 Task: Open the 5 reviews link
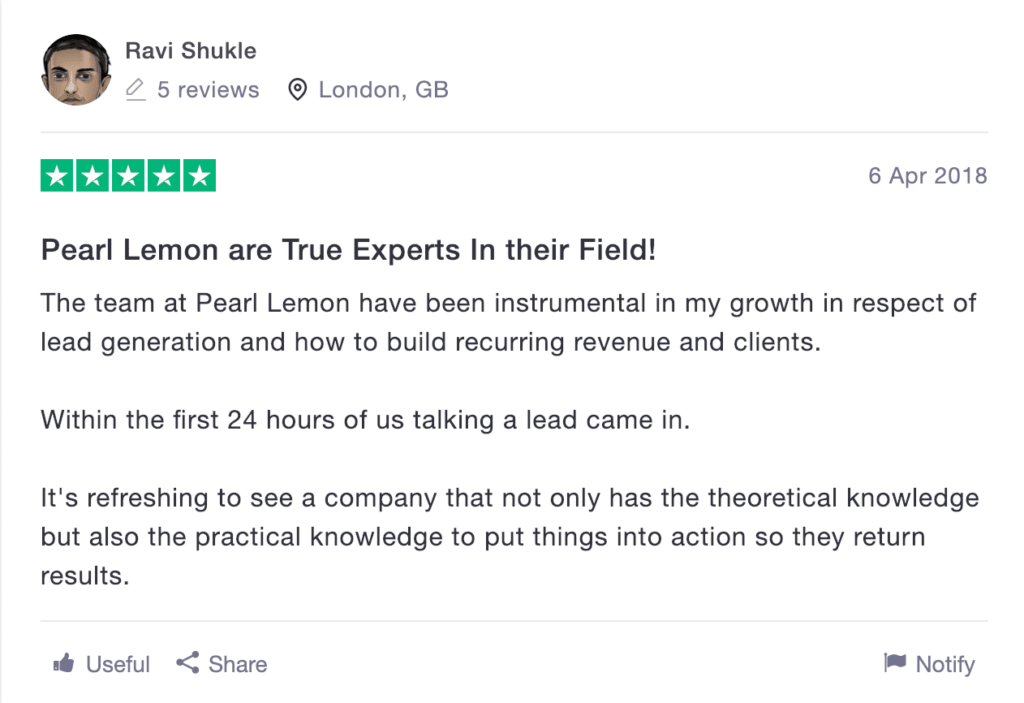208,90
